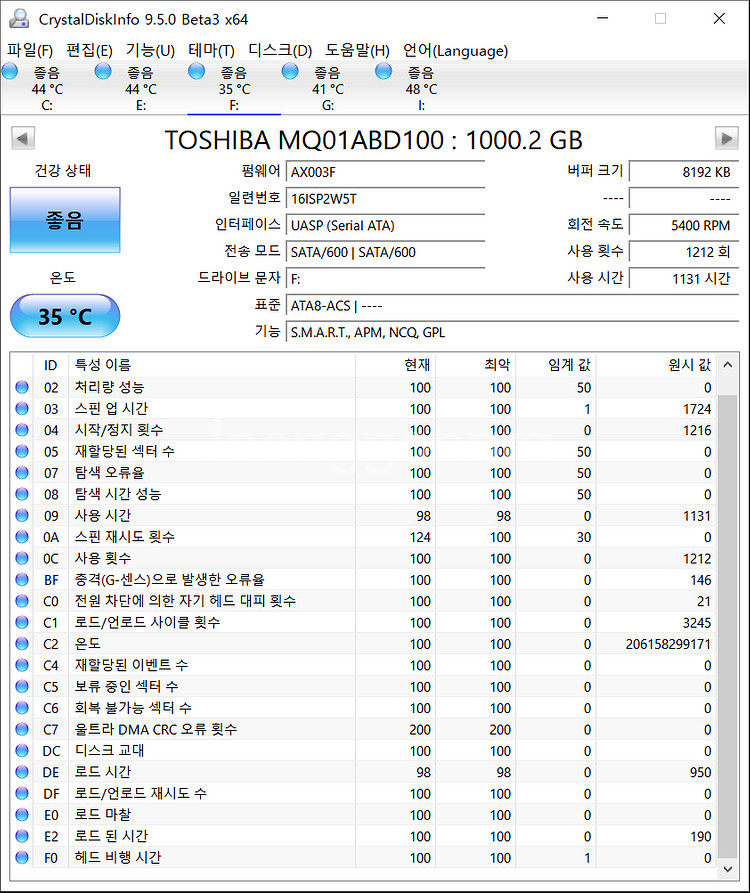Click the attribute list vertical scrollbar thumb
750x893 pixels.
click(727, 626)
